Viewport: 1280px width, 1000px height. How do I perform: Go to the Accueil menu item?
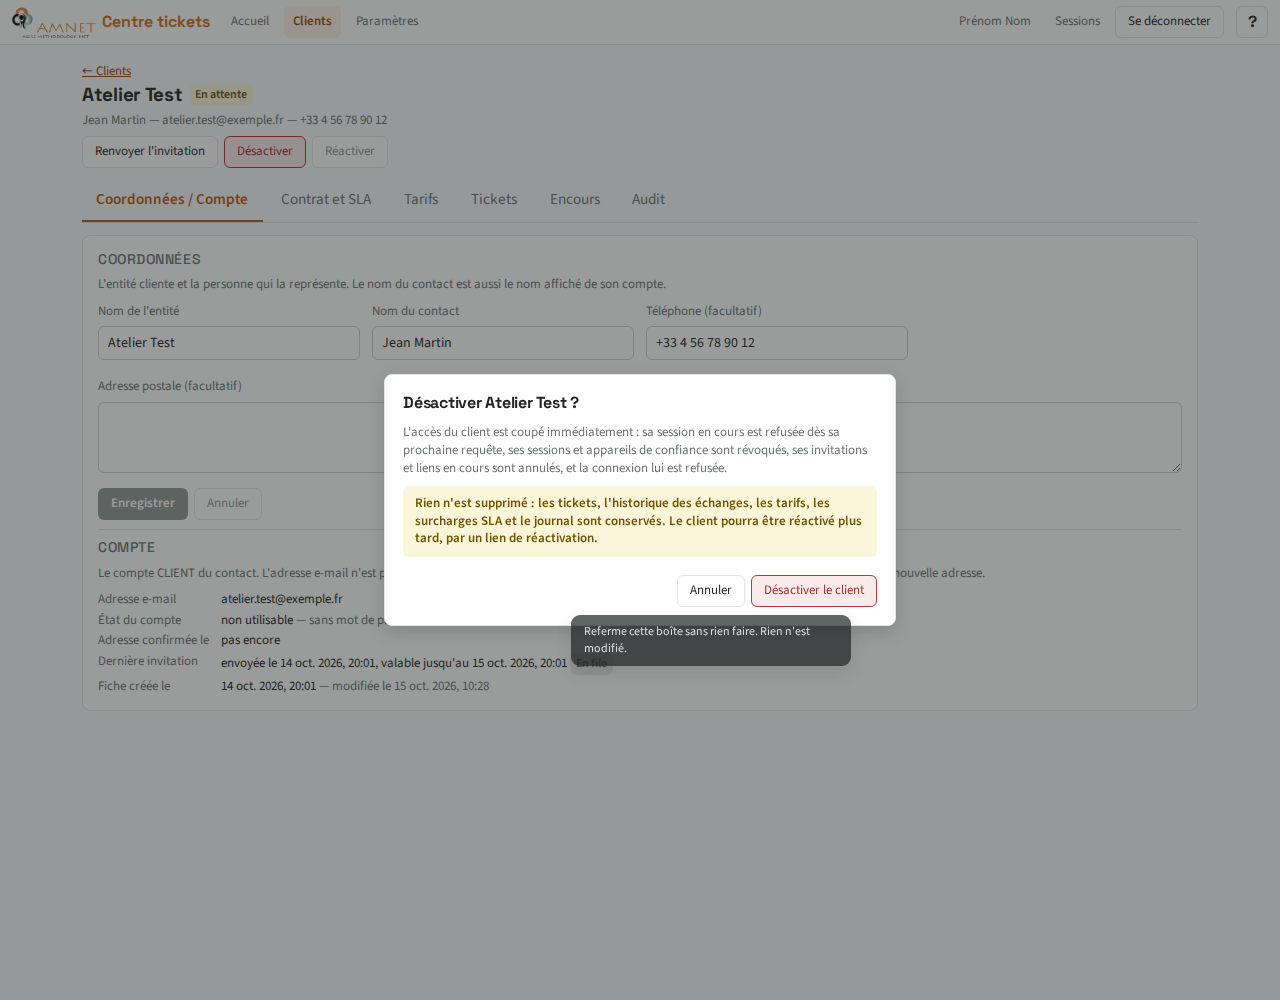click(250, 22)
